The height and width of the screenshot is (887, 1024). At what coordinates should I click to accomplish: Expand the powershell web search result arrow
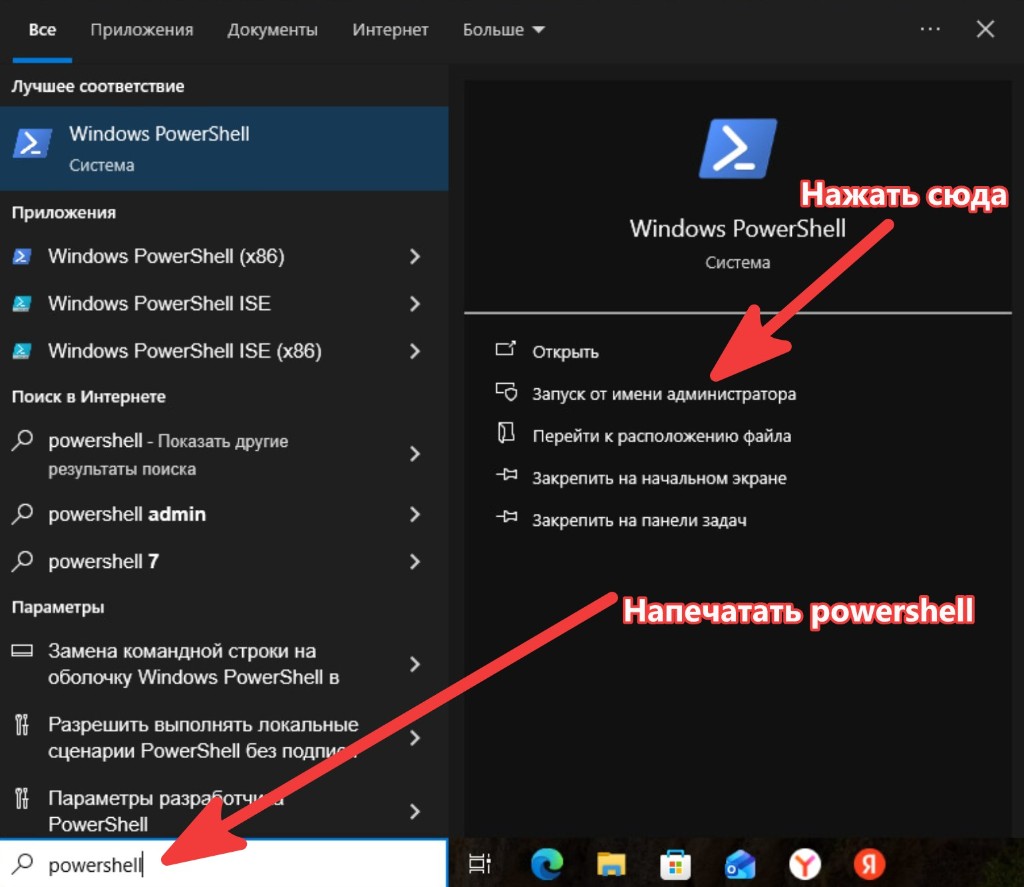coord(415,454)
